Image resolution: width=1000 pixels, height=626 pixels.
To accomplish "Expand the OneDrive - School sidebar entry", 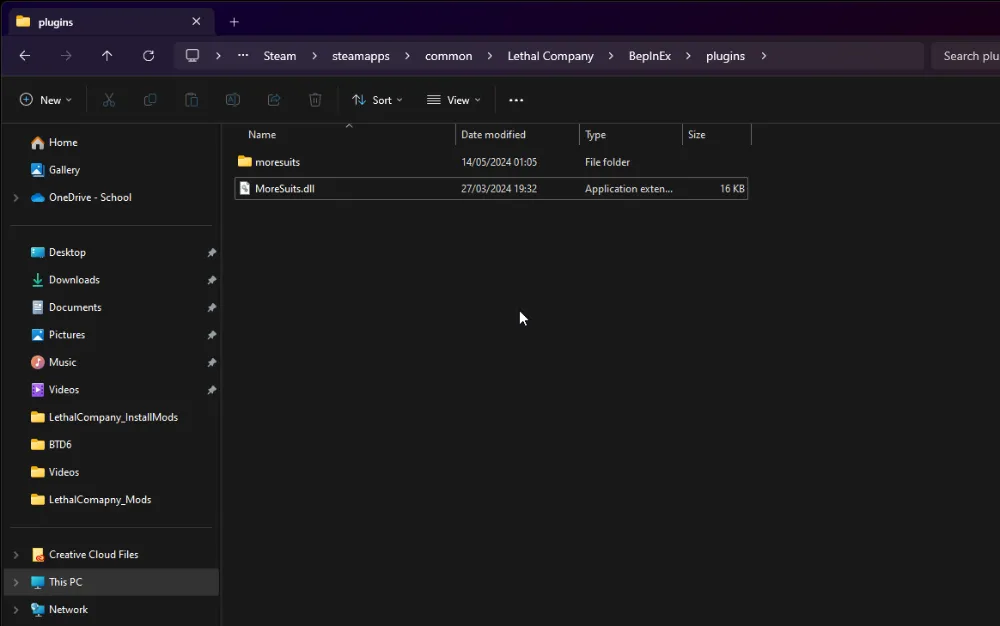I will (15, 197).
